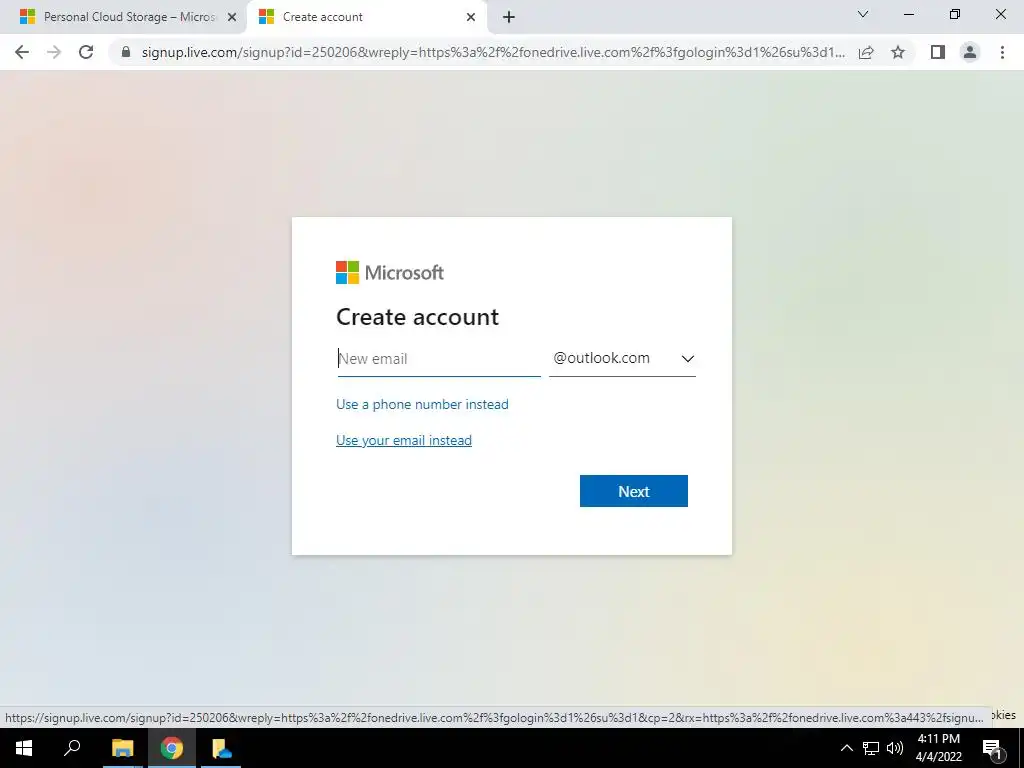Click the Create account heading text

click(x=417, y=317)
